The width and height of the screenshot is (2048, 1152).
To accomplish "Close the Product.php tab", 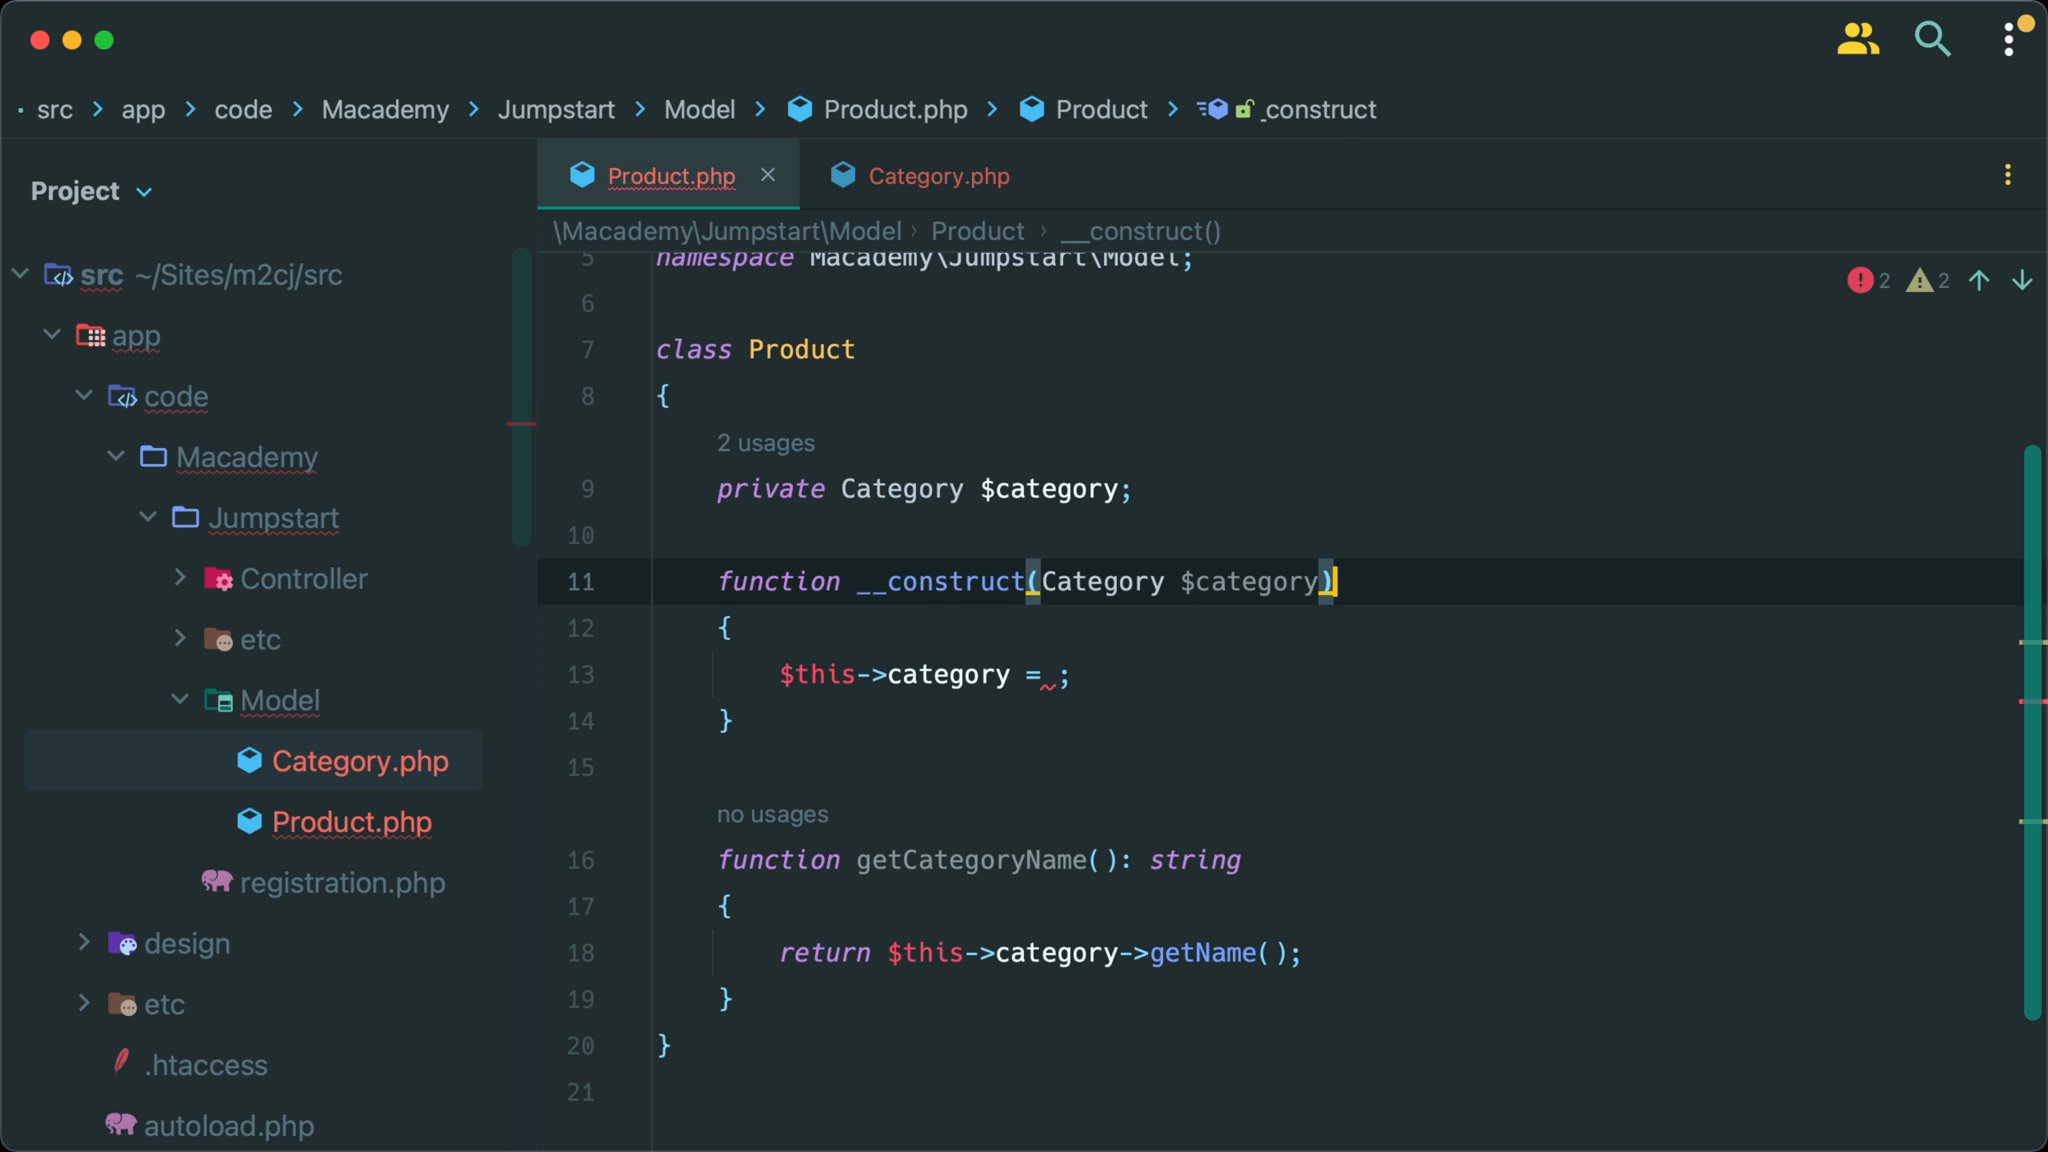I will pyautogui.click(x=768, y=175).
